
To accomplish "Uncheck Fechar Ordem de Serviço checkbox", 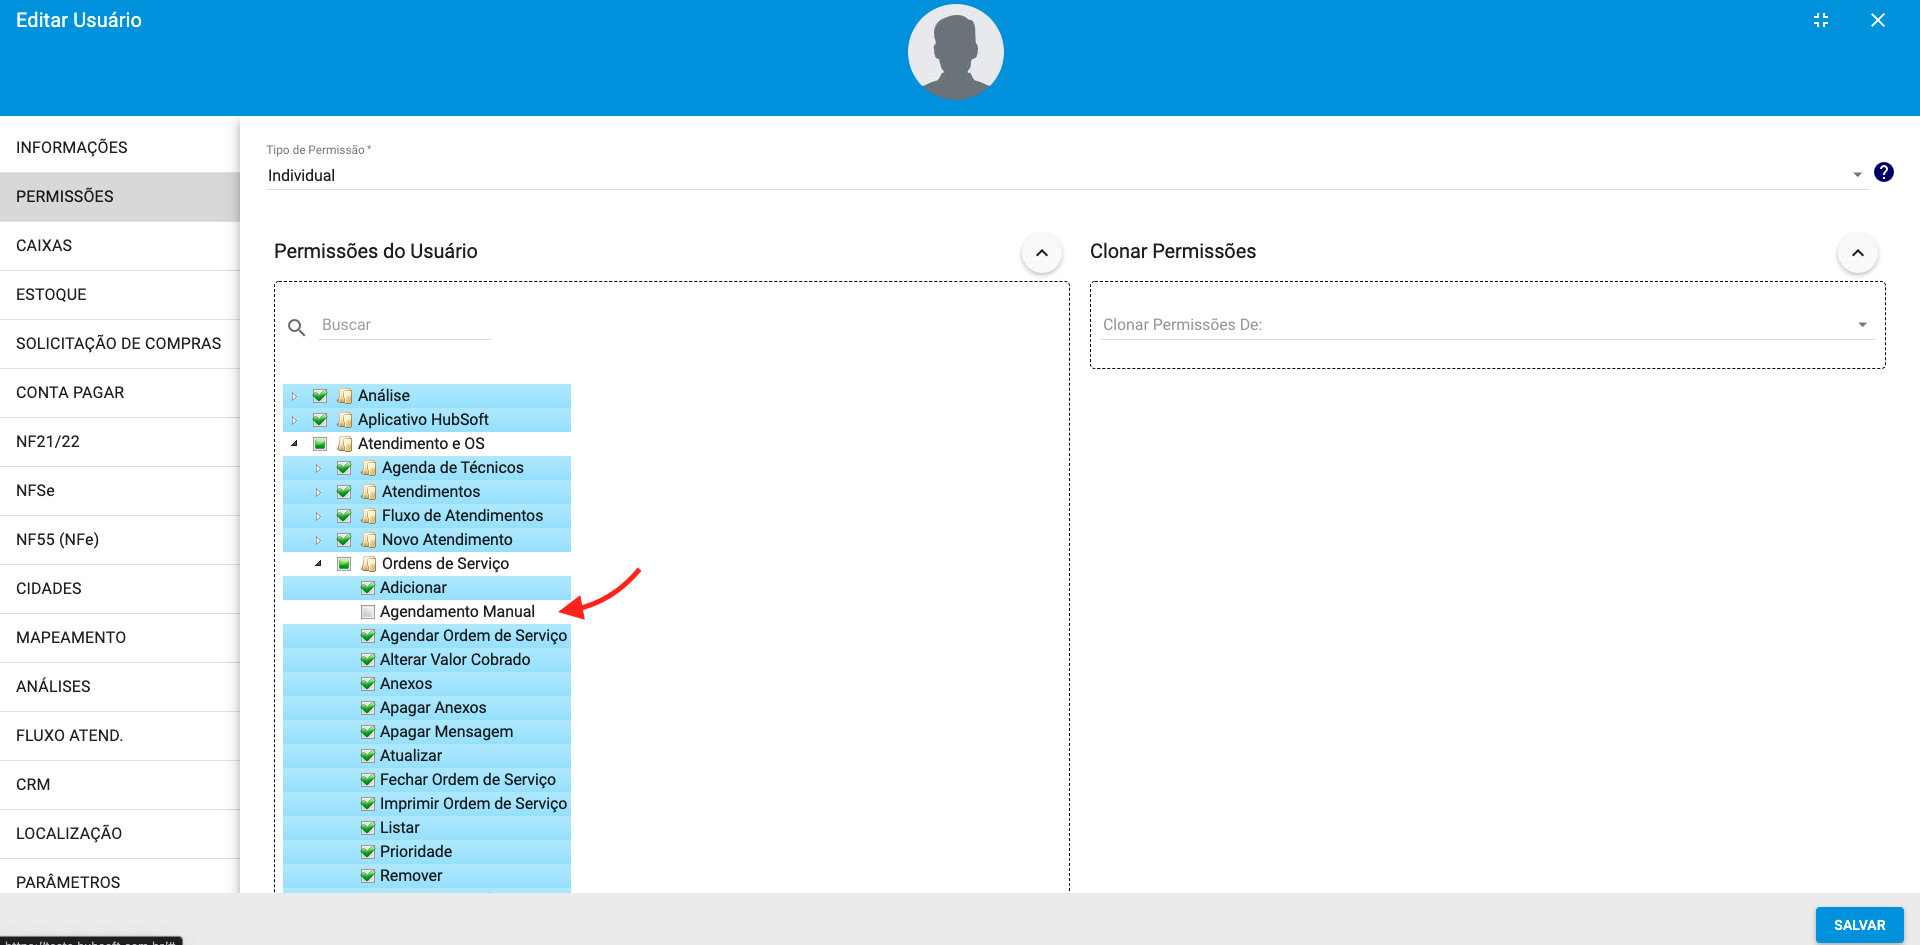I will click(x=368, y=780).
